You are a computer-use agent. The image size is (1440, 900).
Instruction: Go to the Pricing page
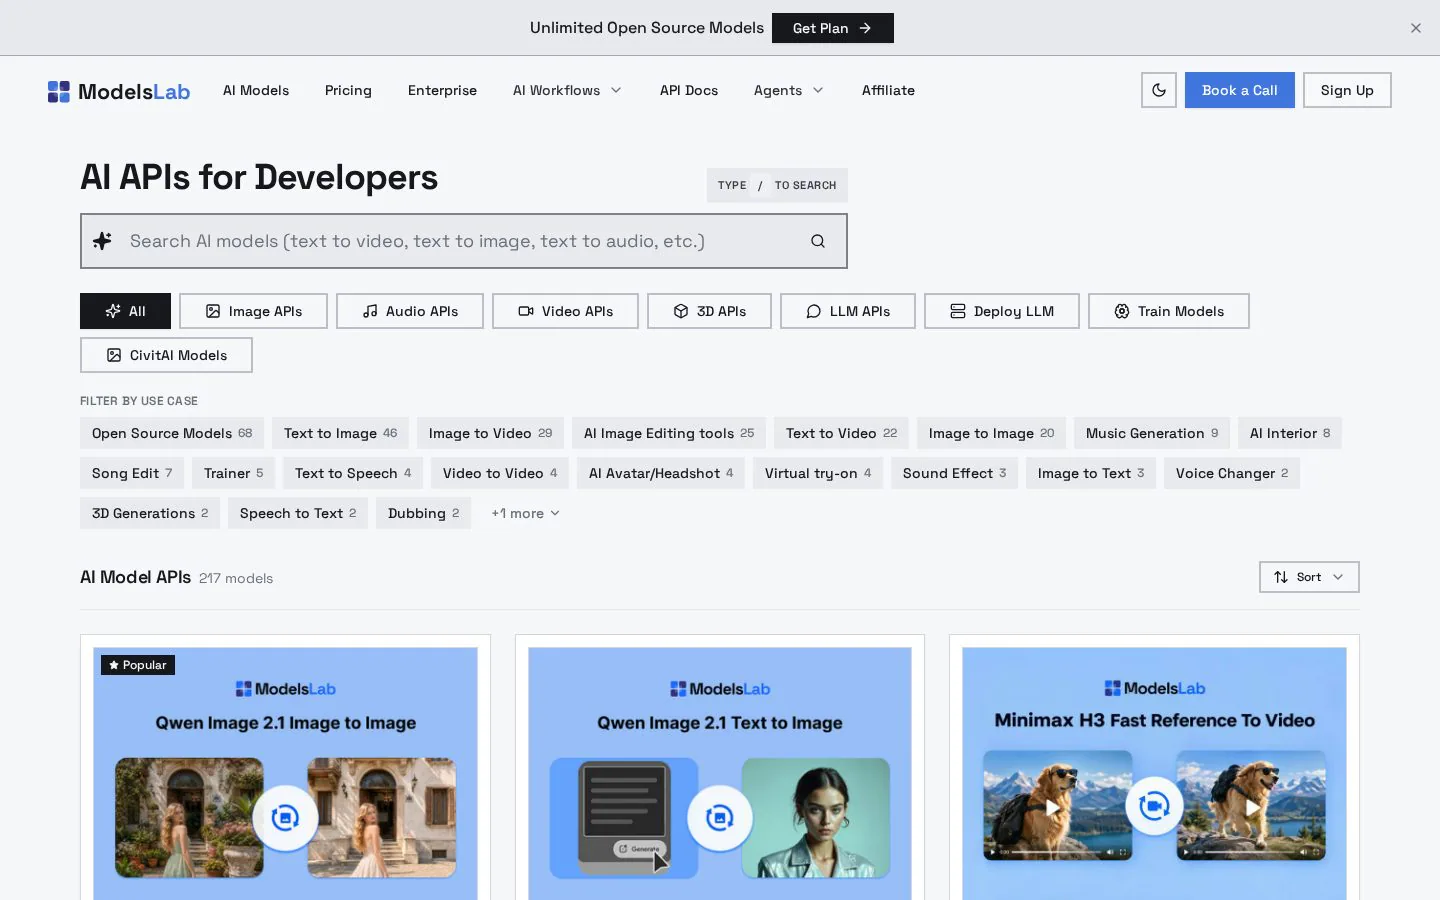(x=348, y=90)
